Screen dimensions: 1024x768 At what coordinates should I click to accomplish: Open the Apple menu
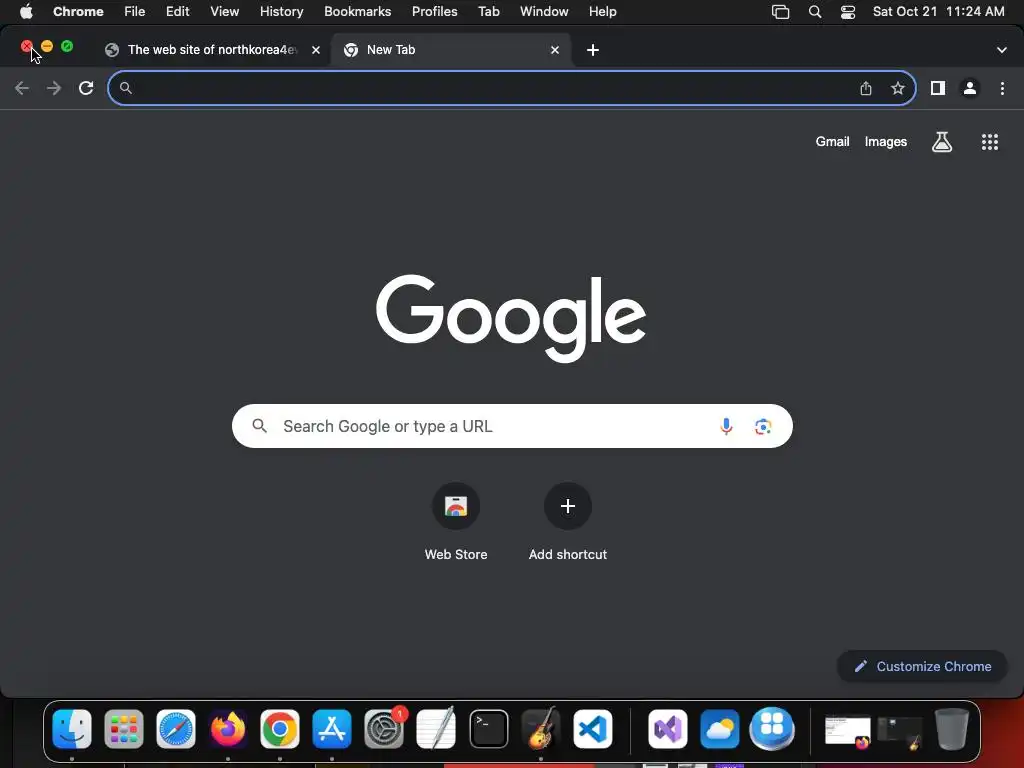pos(26,12)
